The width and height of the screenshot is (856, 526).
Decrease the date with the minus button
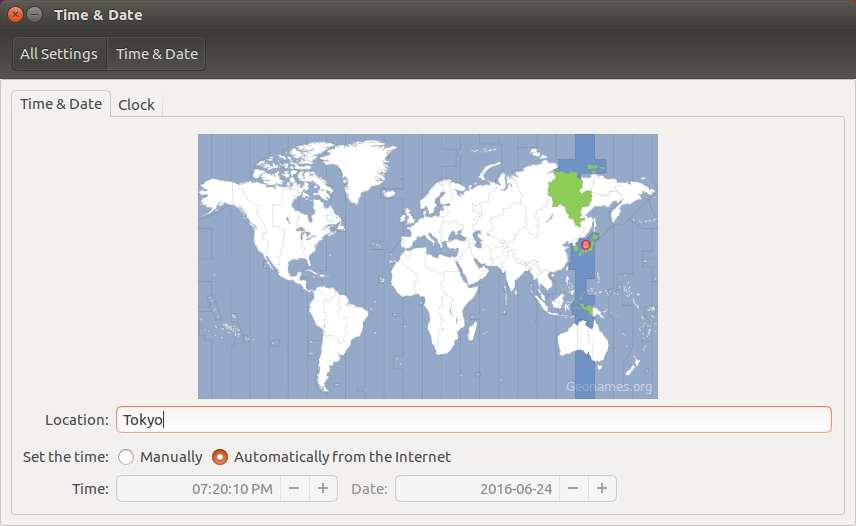coord(573,488)
